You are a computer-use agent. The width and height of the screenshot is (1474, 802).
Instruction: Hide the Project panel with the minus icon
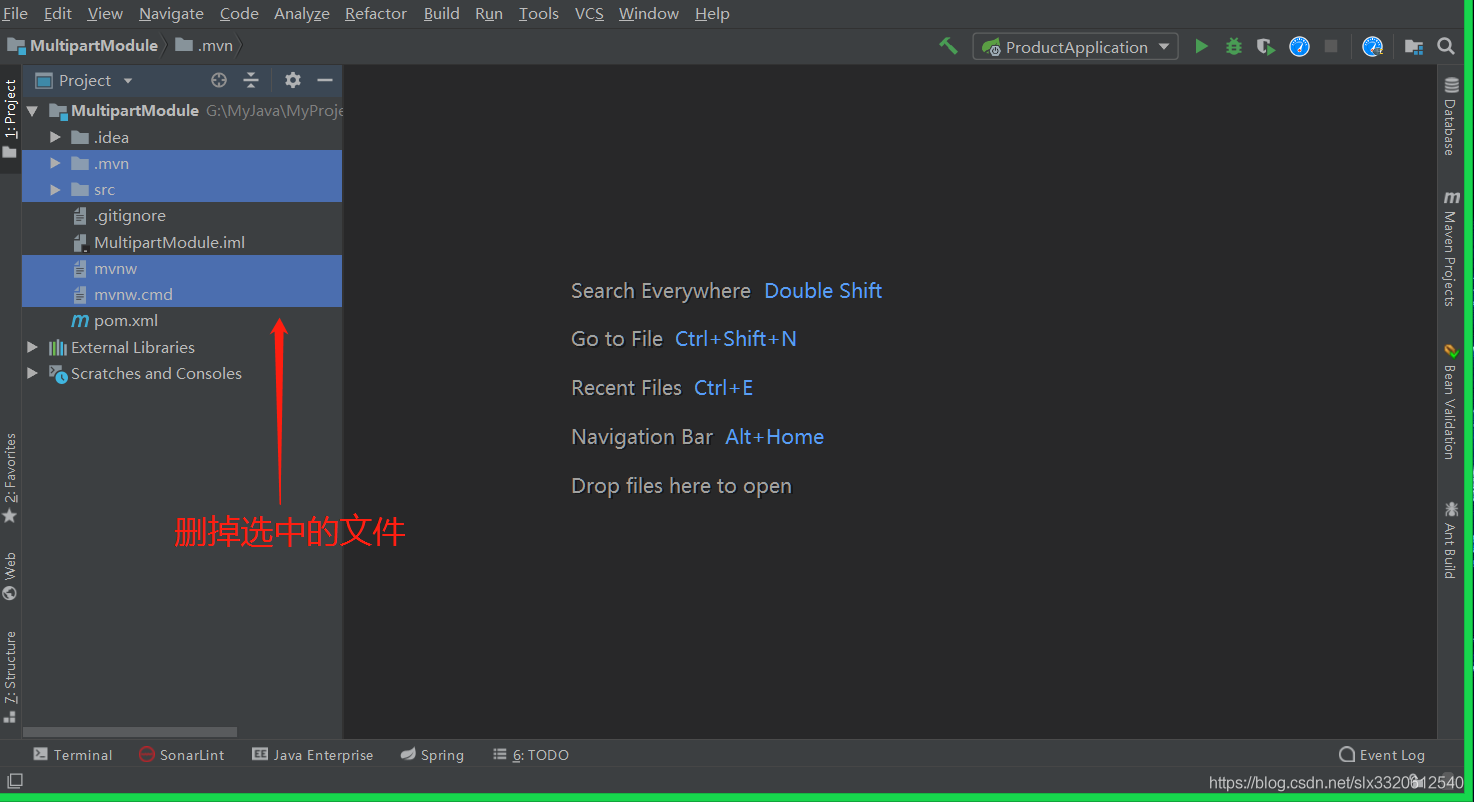tap(324, 80)
